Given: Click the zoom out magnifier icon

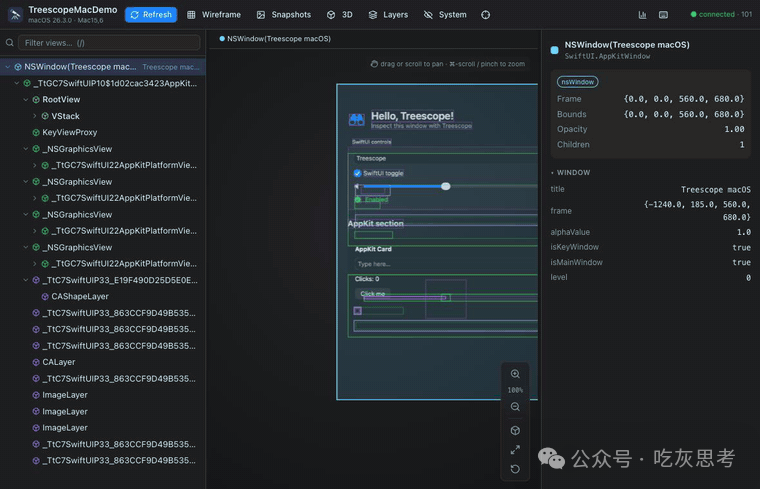Looking at the screenshot, I should click(x=515, y=407).
